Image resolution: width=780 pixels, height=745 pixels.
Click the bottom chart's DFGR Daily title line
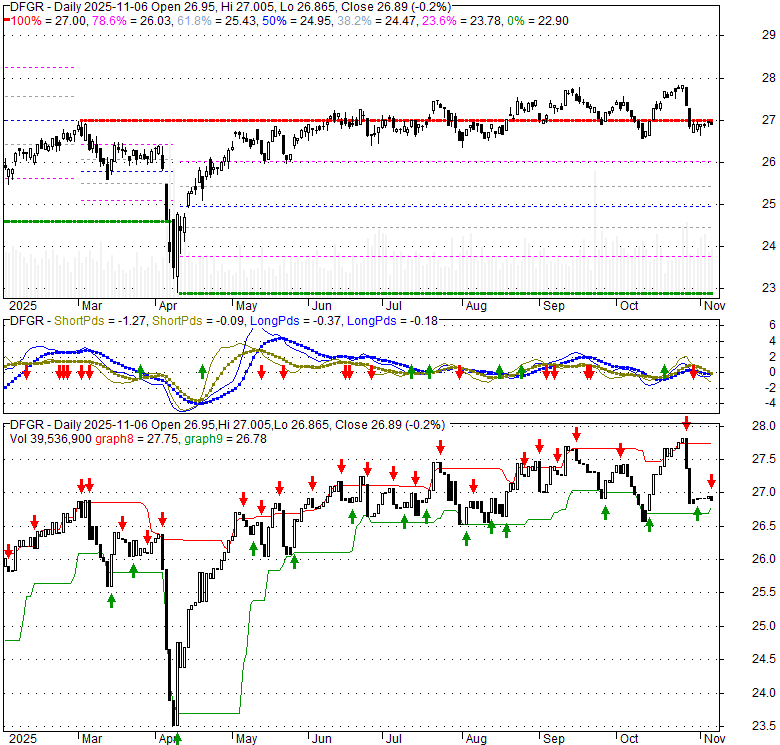point(227,425)
